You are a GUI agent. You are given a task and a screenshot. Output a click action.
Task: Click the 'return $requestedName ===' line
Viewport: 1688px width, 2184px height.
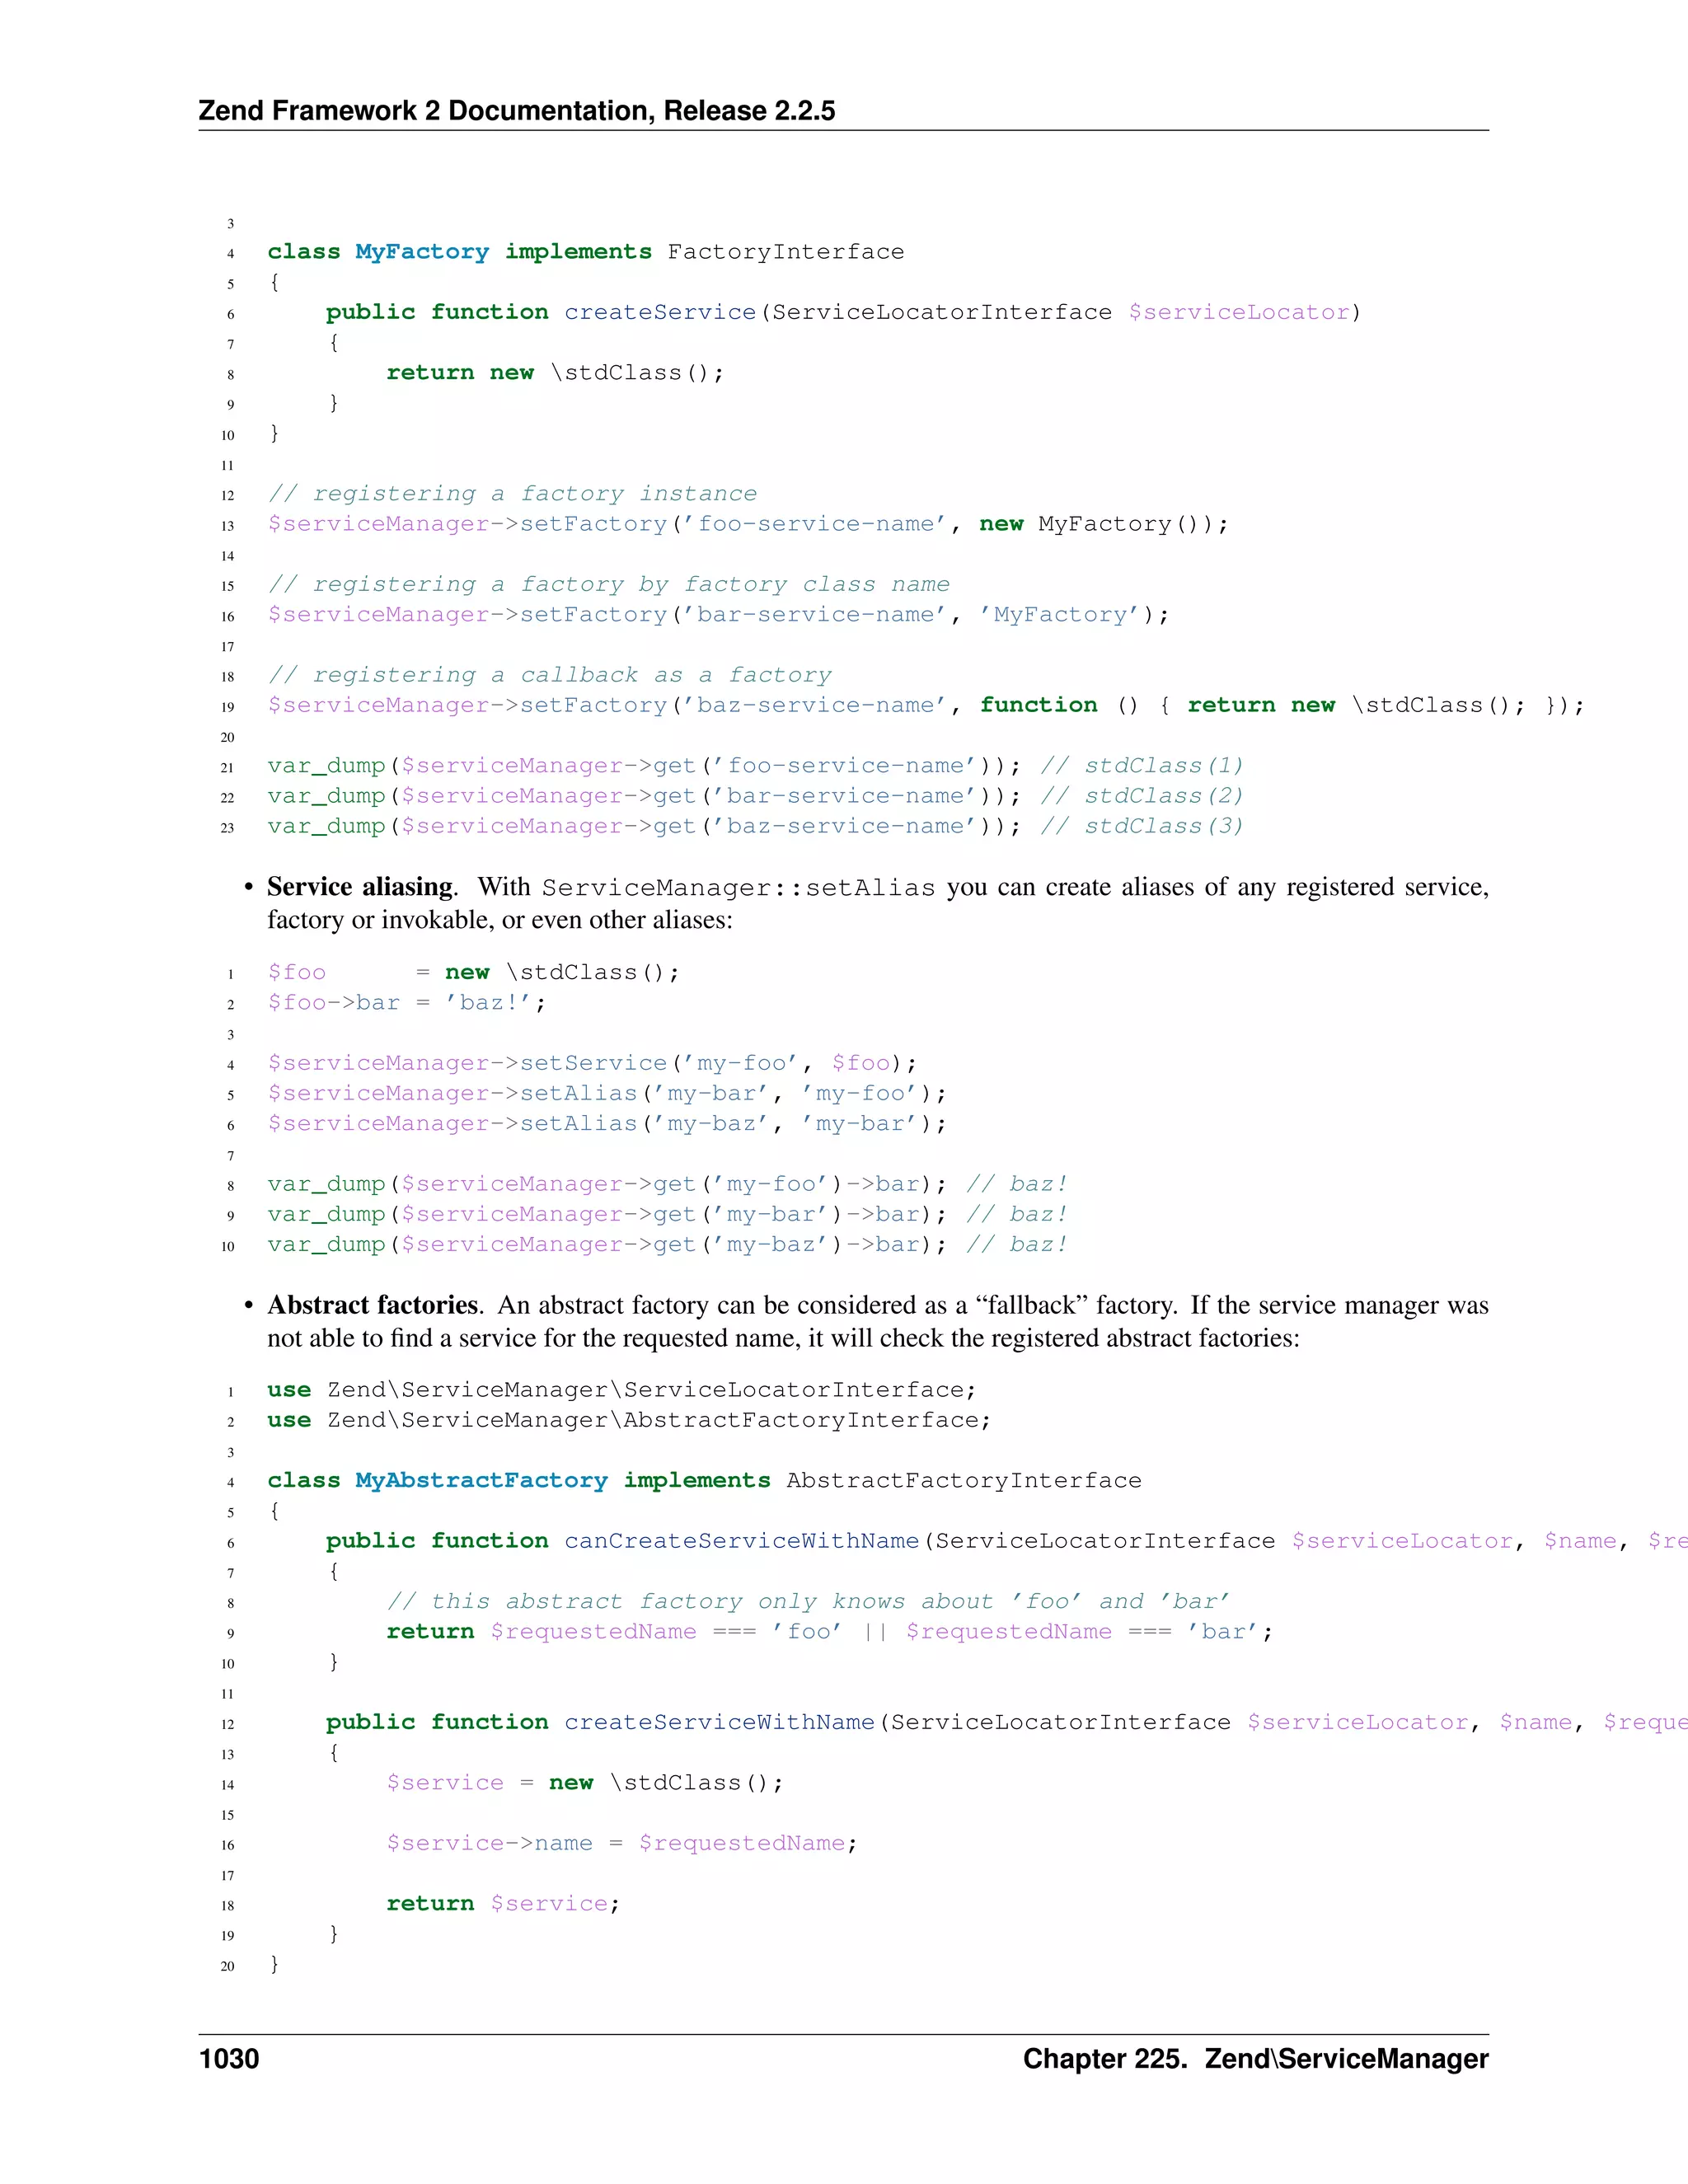(x=829, y=1632)
